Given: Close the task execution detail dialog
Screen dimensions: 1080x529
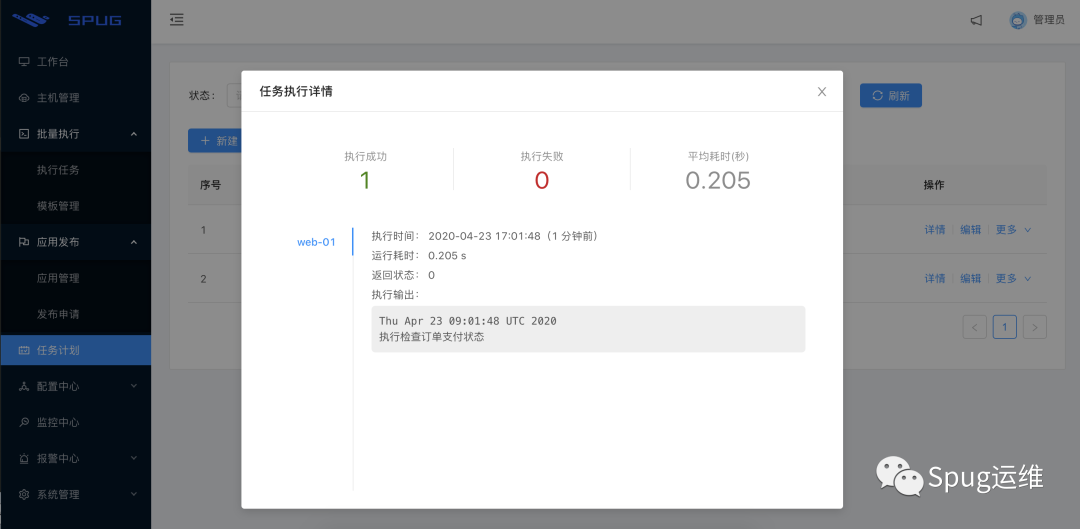Looking at the screenshot, I should (x=822, y=92).
